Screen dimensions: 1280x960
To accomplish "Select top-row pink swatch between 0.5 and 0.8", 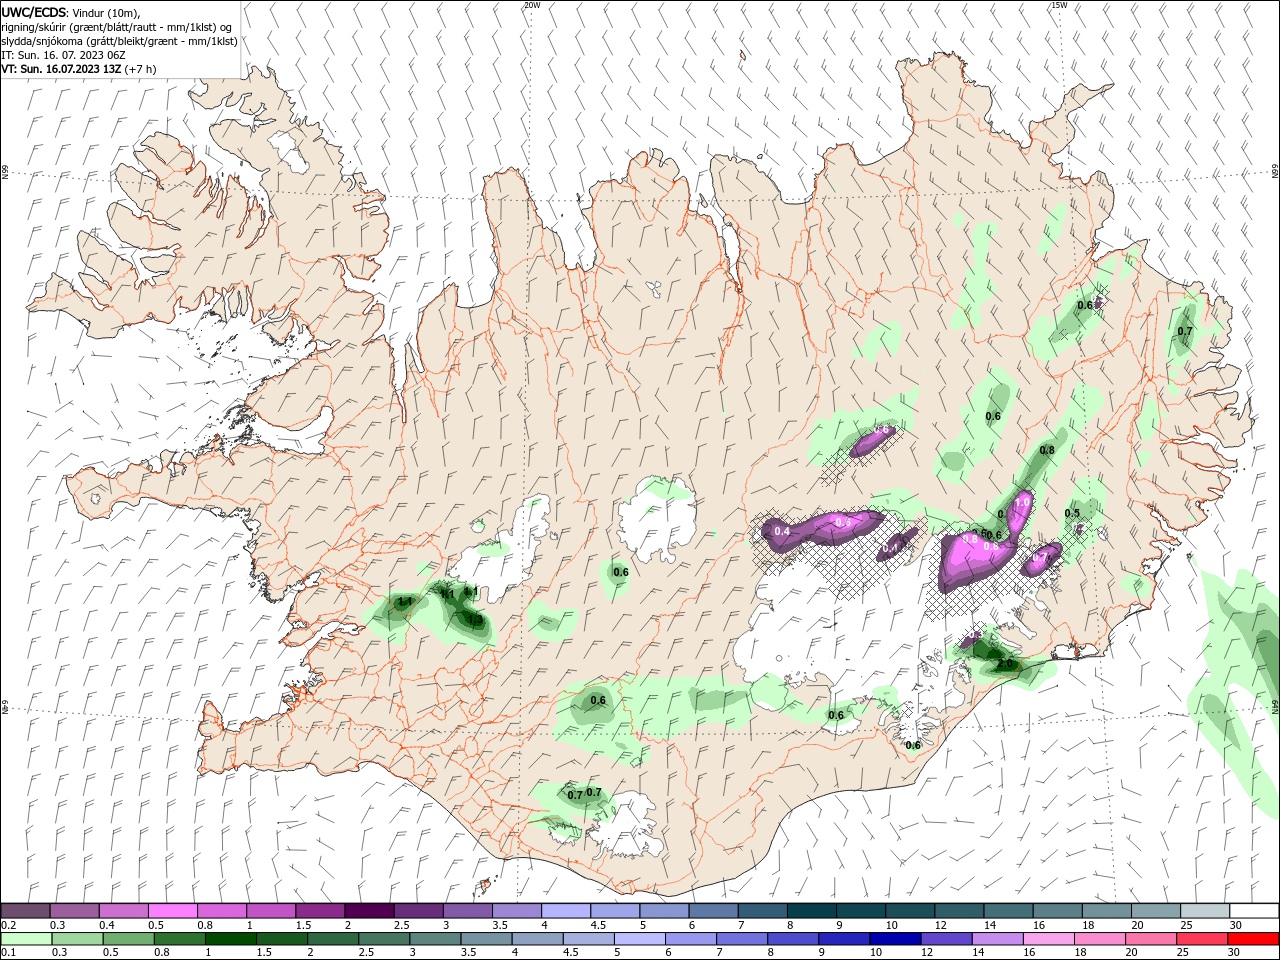I will coord(173,911).
